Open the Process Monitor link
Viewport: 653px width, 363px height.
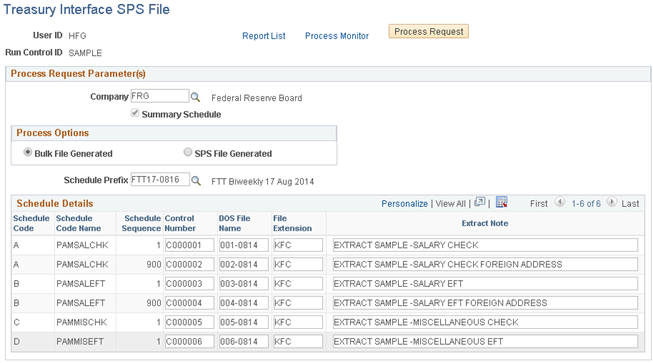pos(337,36)
